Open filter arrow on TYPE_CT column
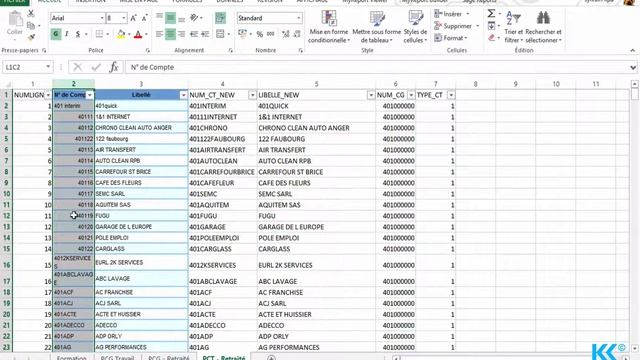This screenshot has width=640, height=360. click(x=451, y=95)
